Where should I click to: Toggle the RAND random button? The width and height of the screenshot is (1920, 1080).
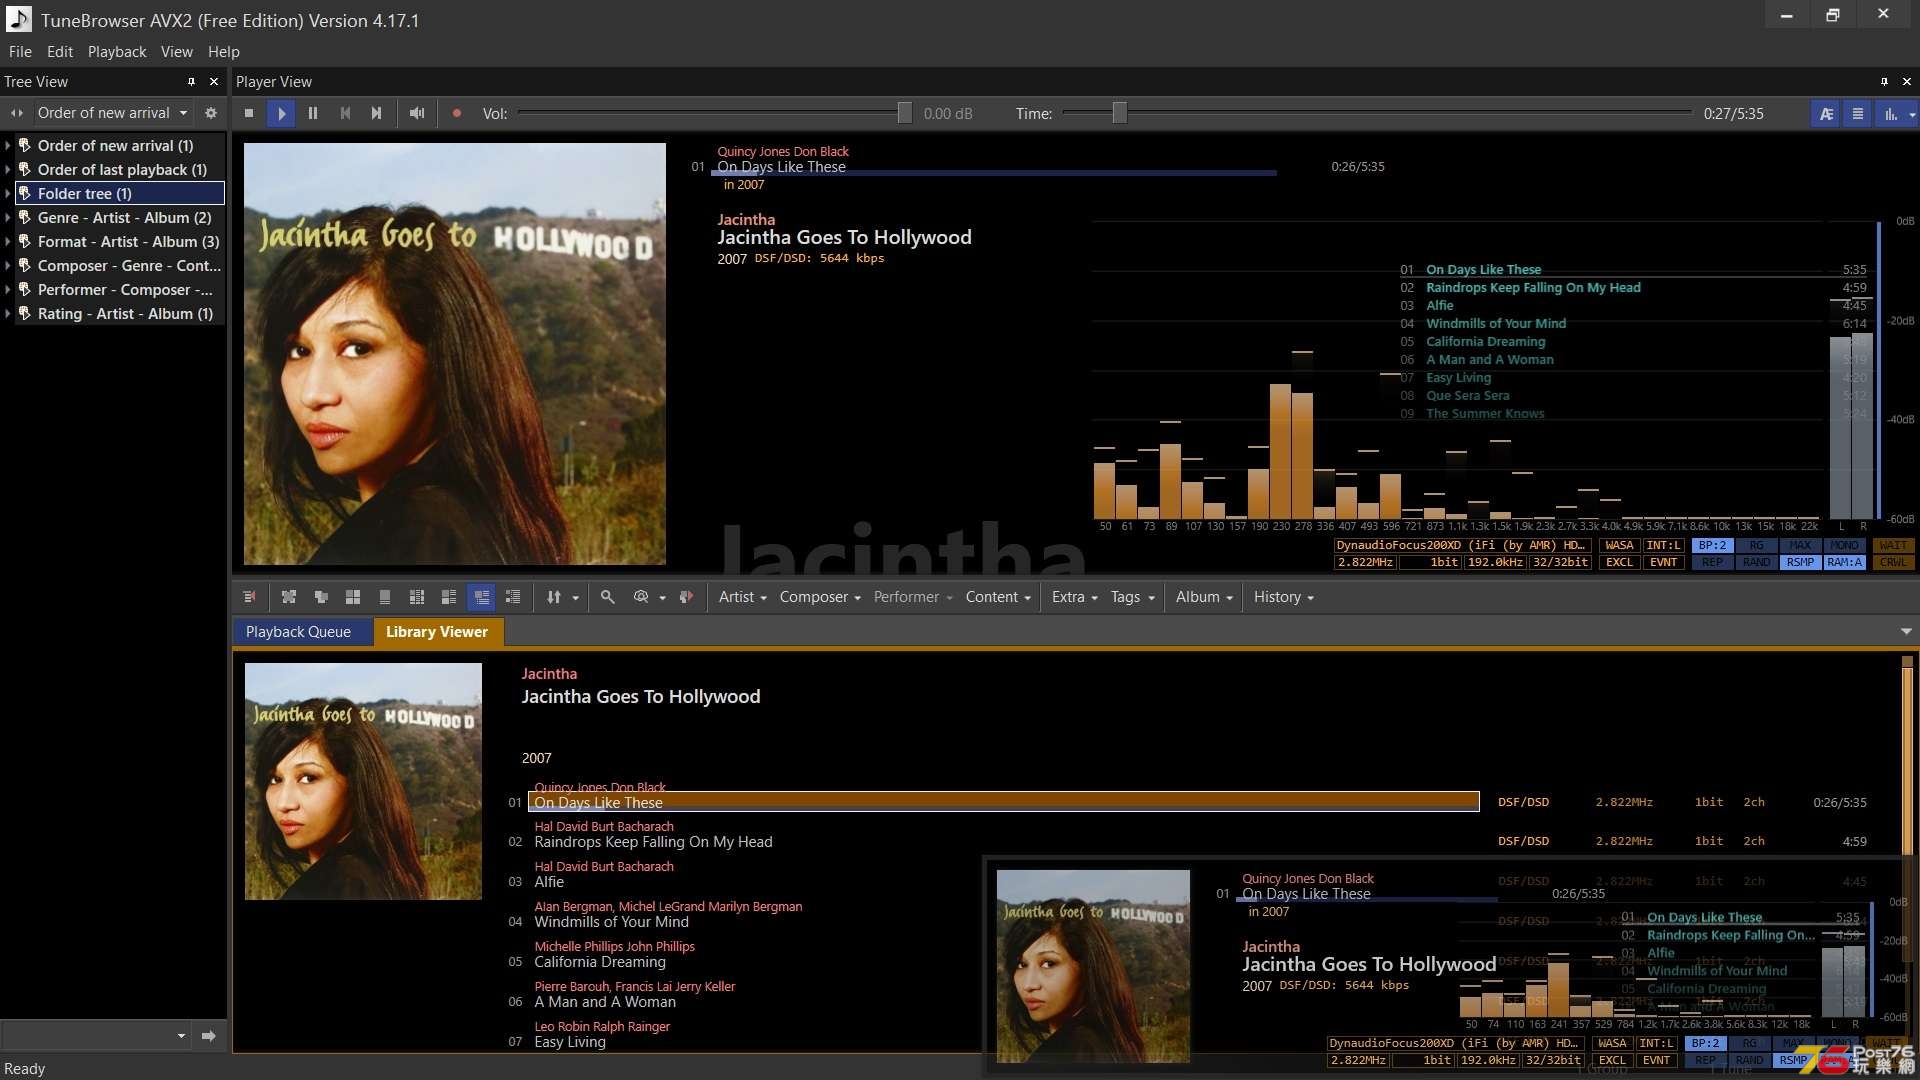click(1756, 562)
